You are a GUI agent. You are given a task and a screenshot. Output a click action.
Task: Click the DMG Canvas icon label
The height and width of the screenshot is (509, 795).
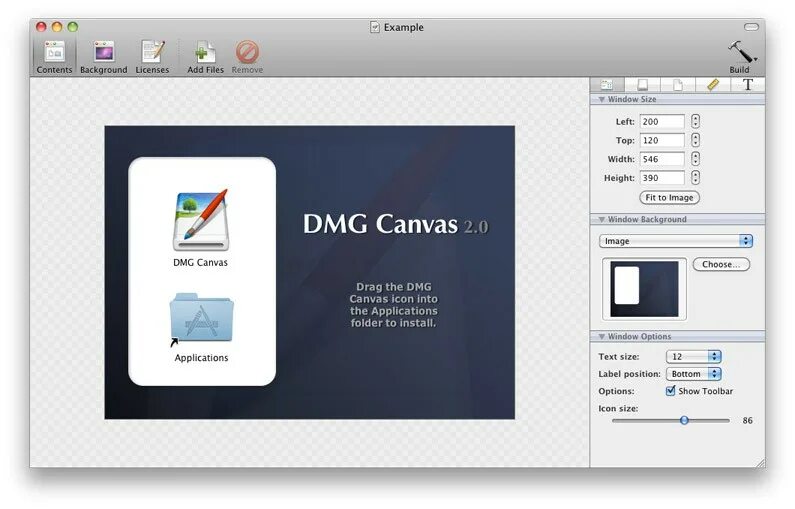(200, 263)
